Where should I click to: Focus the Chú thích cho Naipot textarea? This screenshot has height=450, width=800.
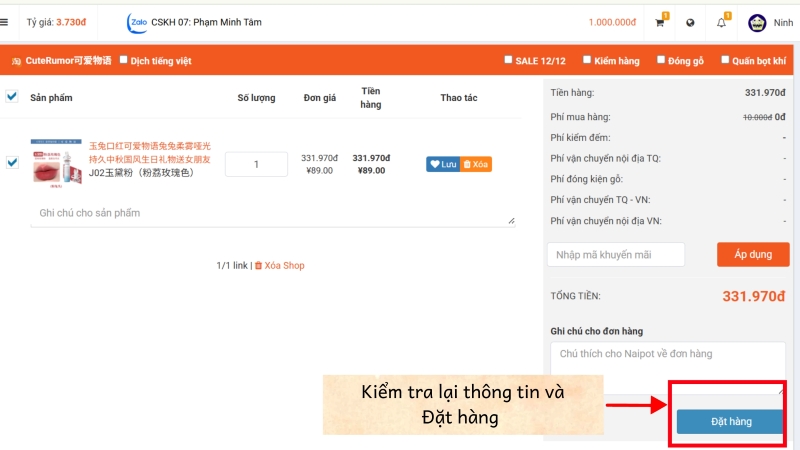(x=667, y=368)
